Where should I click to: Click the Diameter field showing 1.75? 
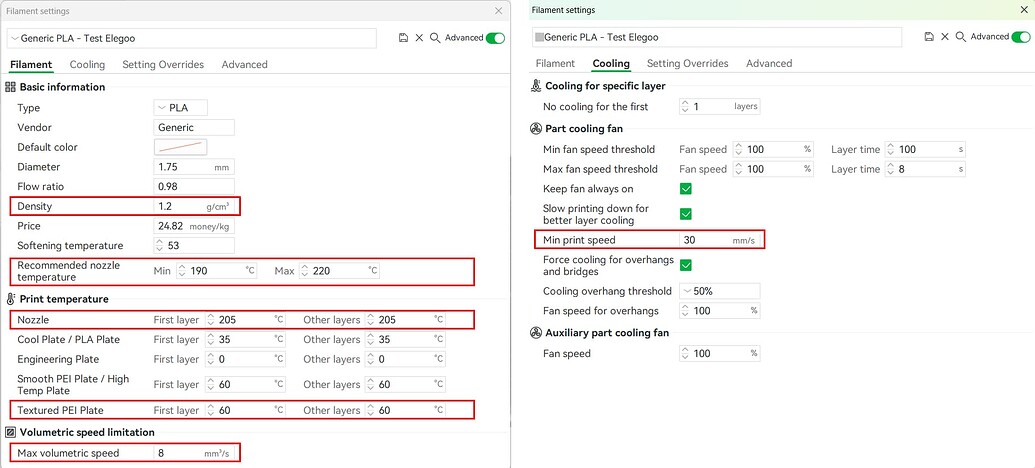point(194,167)
